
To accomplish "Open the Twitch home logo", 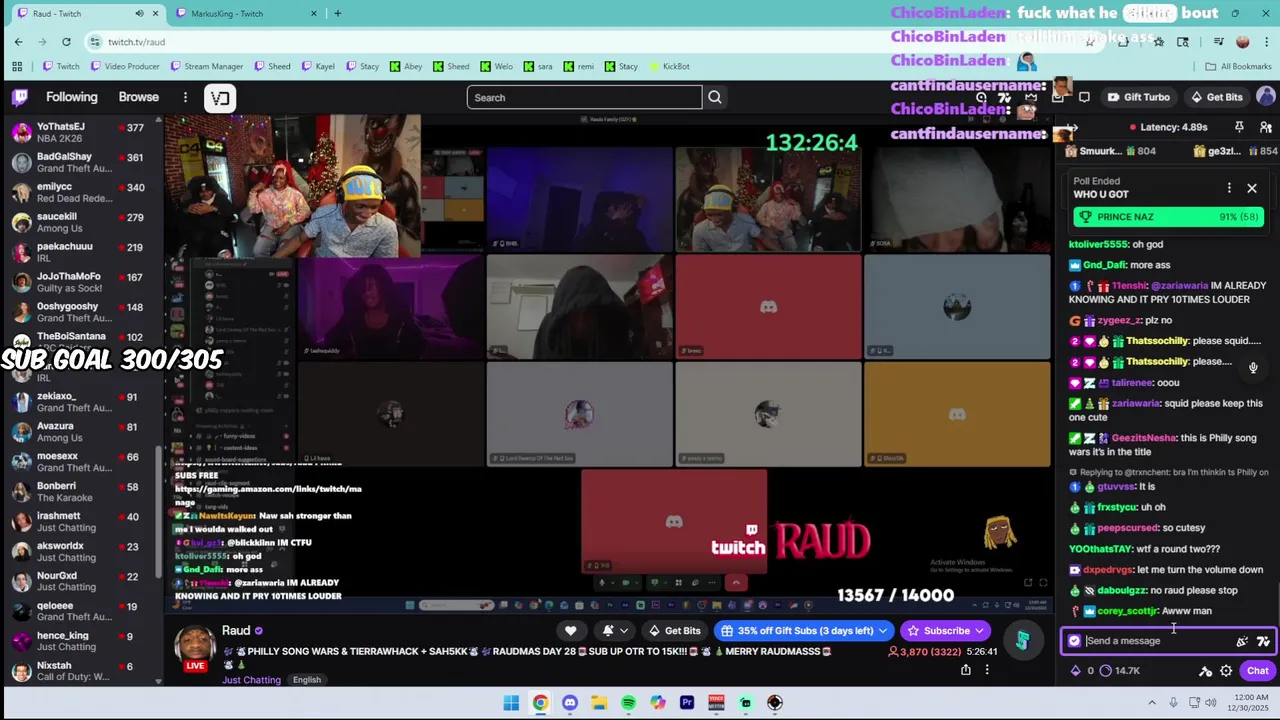I will click(20, 97).
